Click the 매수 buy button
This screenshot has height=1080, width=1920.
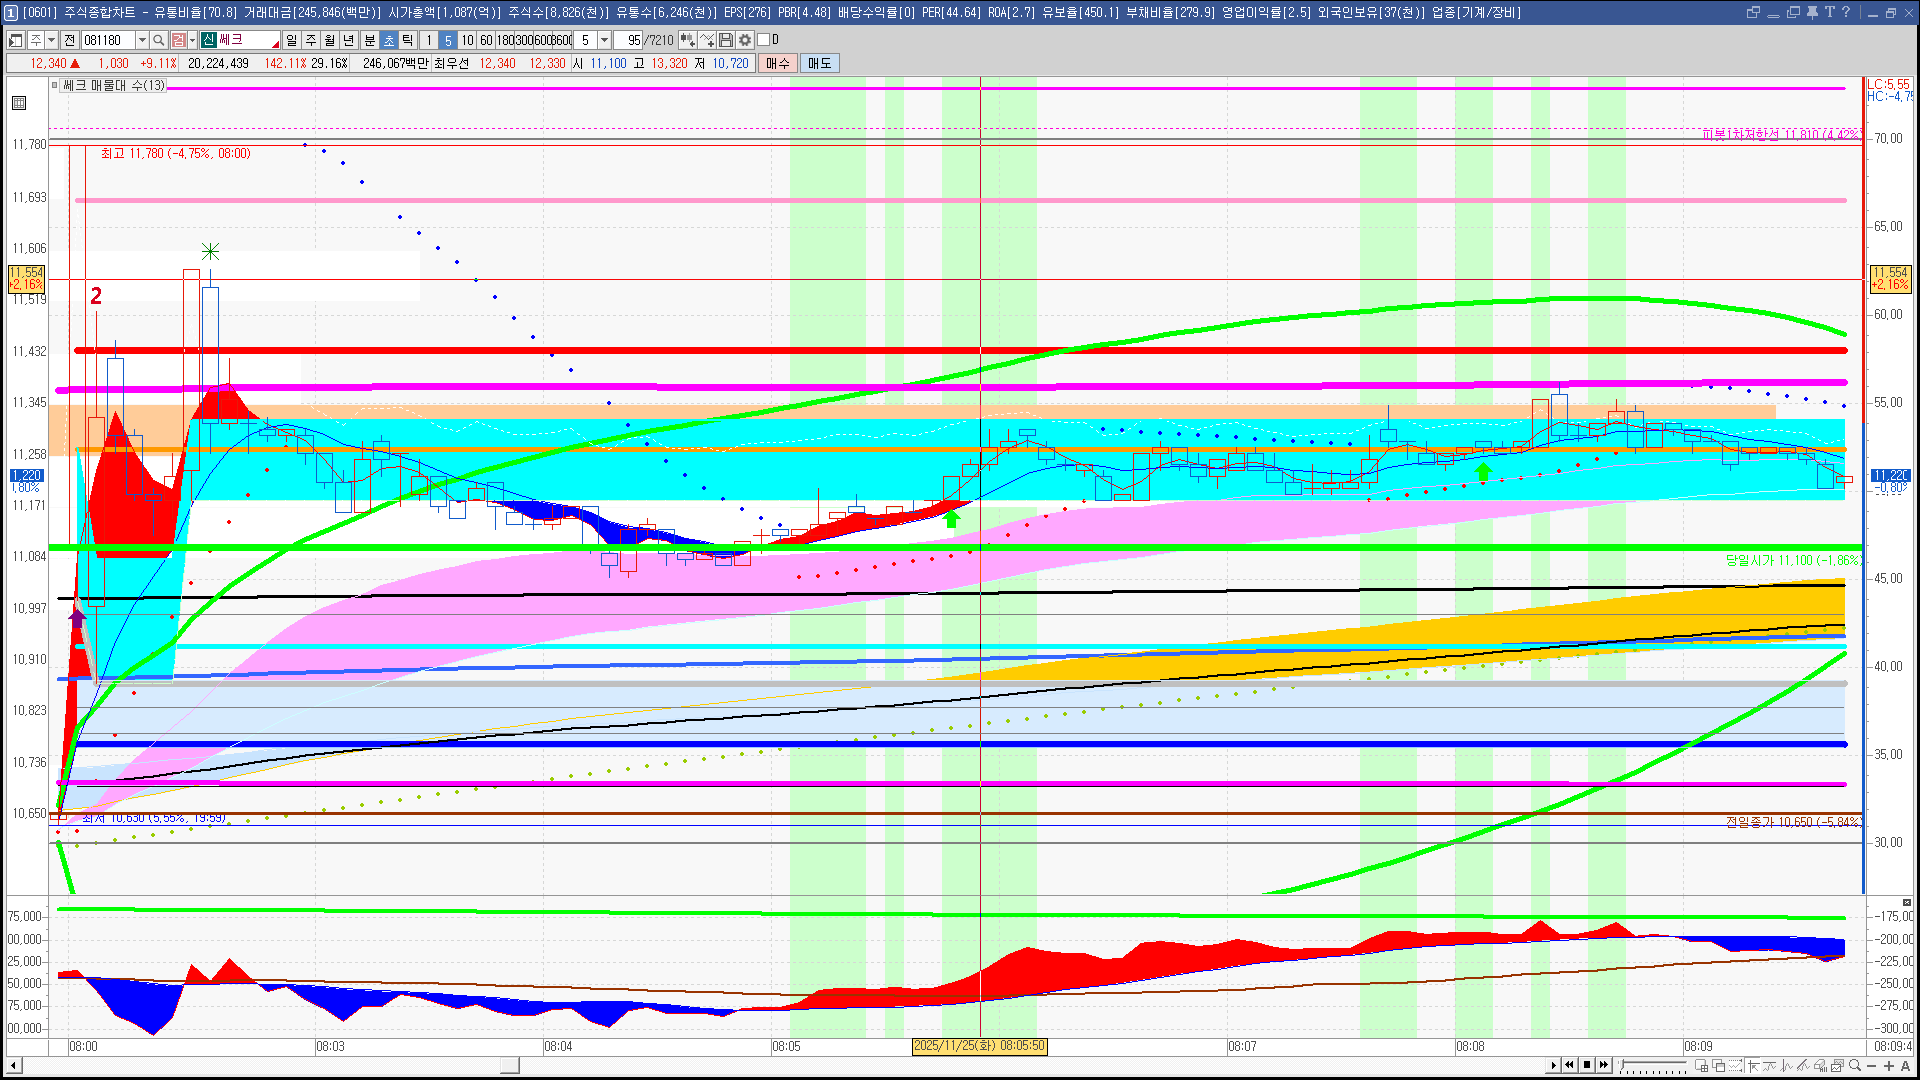pos(778,63)
